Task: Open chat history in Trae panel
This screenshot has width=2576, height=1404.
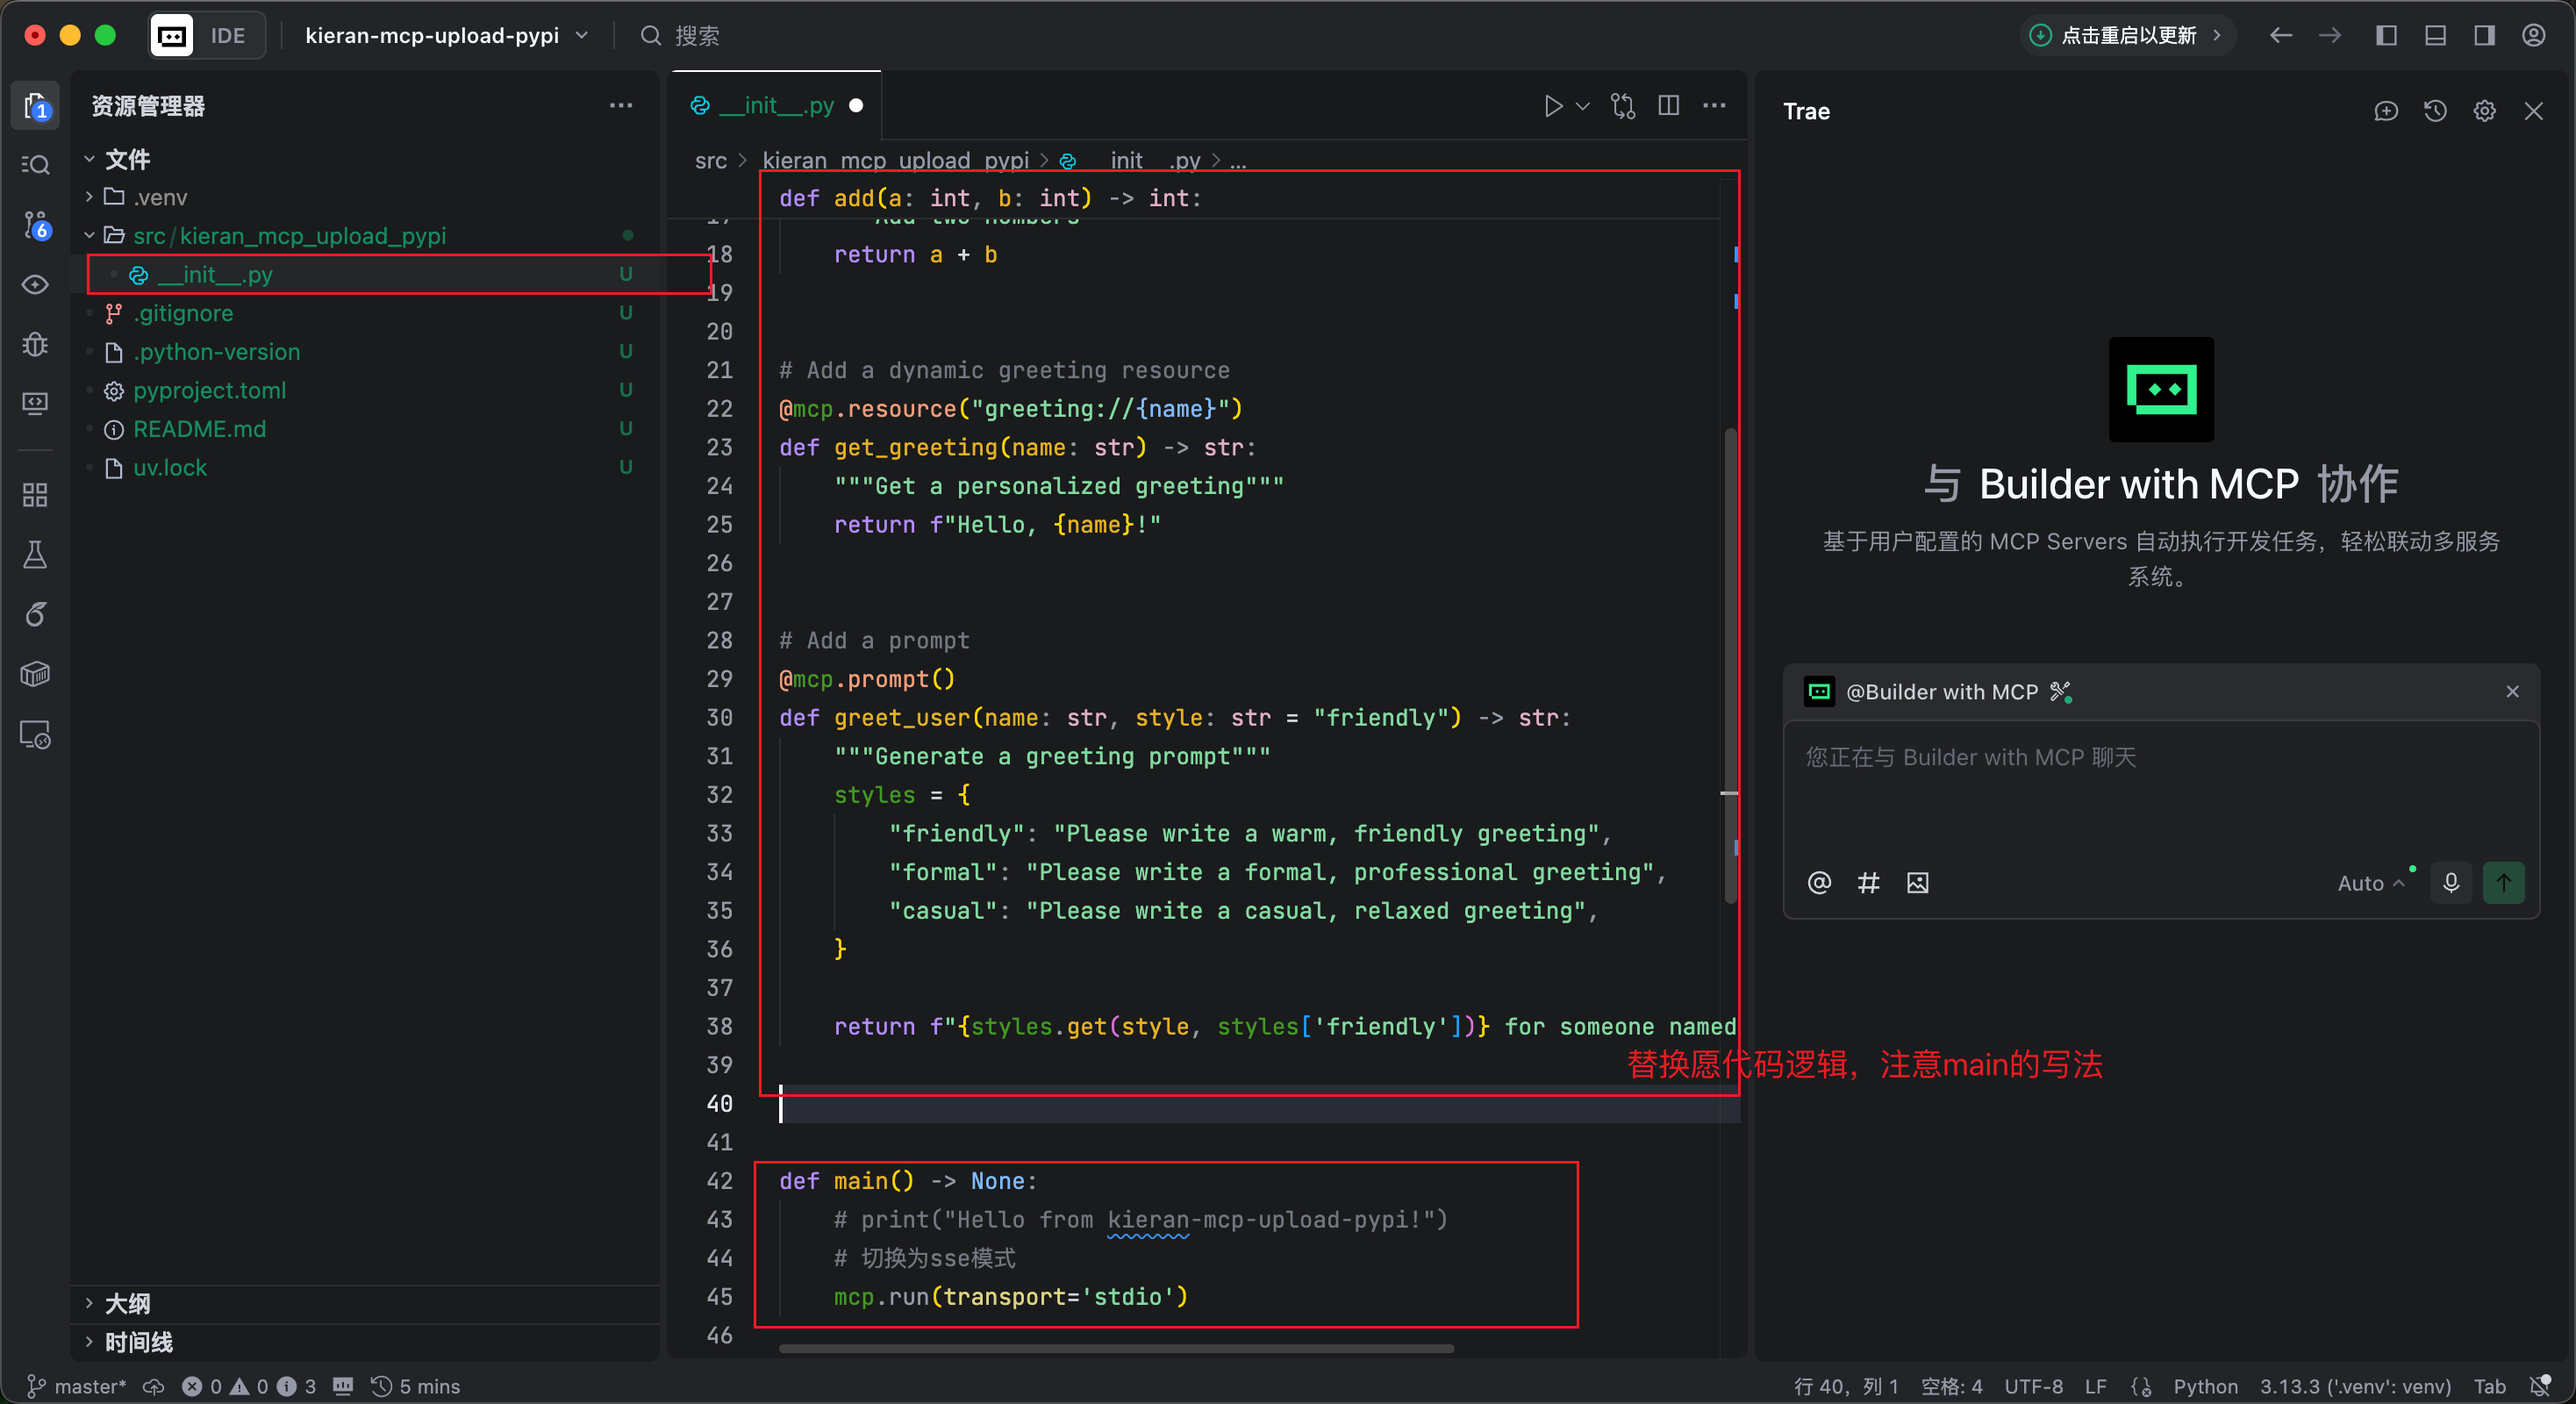Action: tap(2435, 111)
